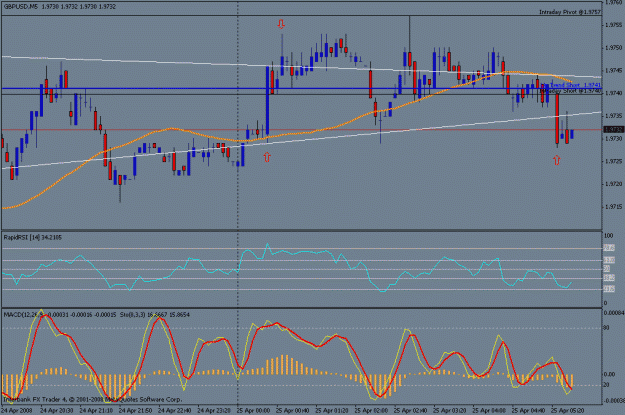This screenshot has height=415, width=625.
Task: Click the Interbank FX Trader 4 copyright text
Action: tap(92, 399)
